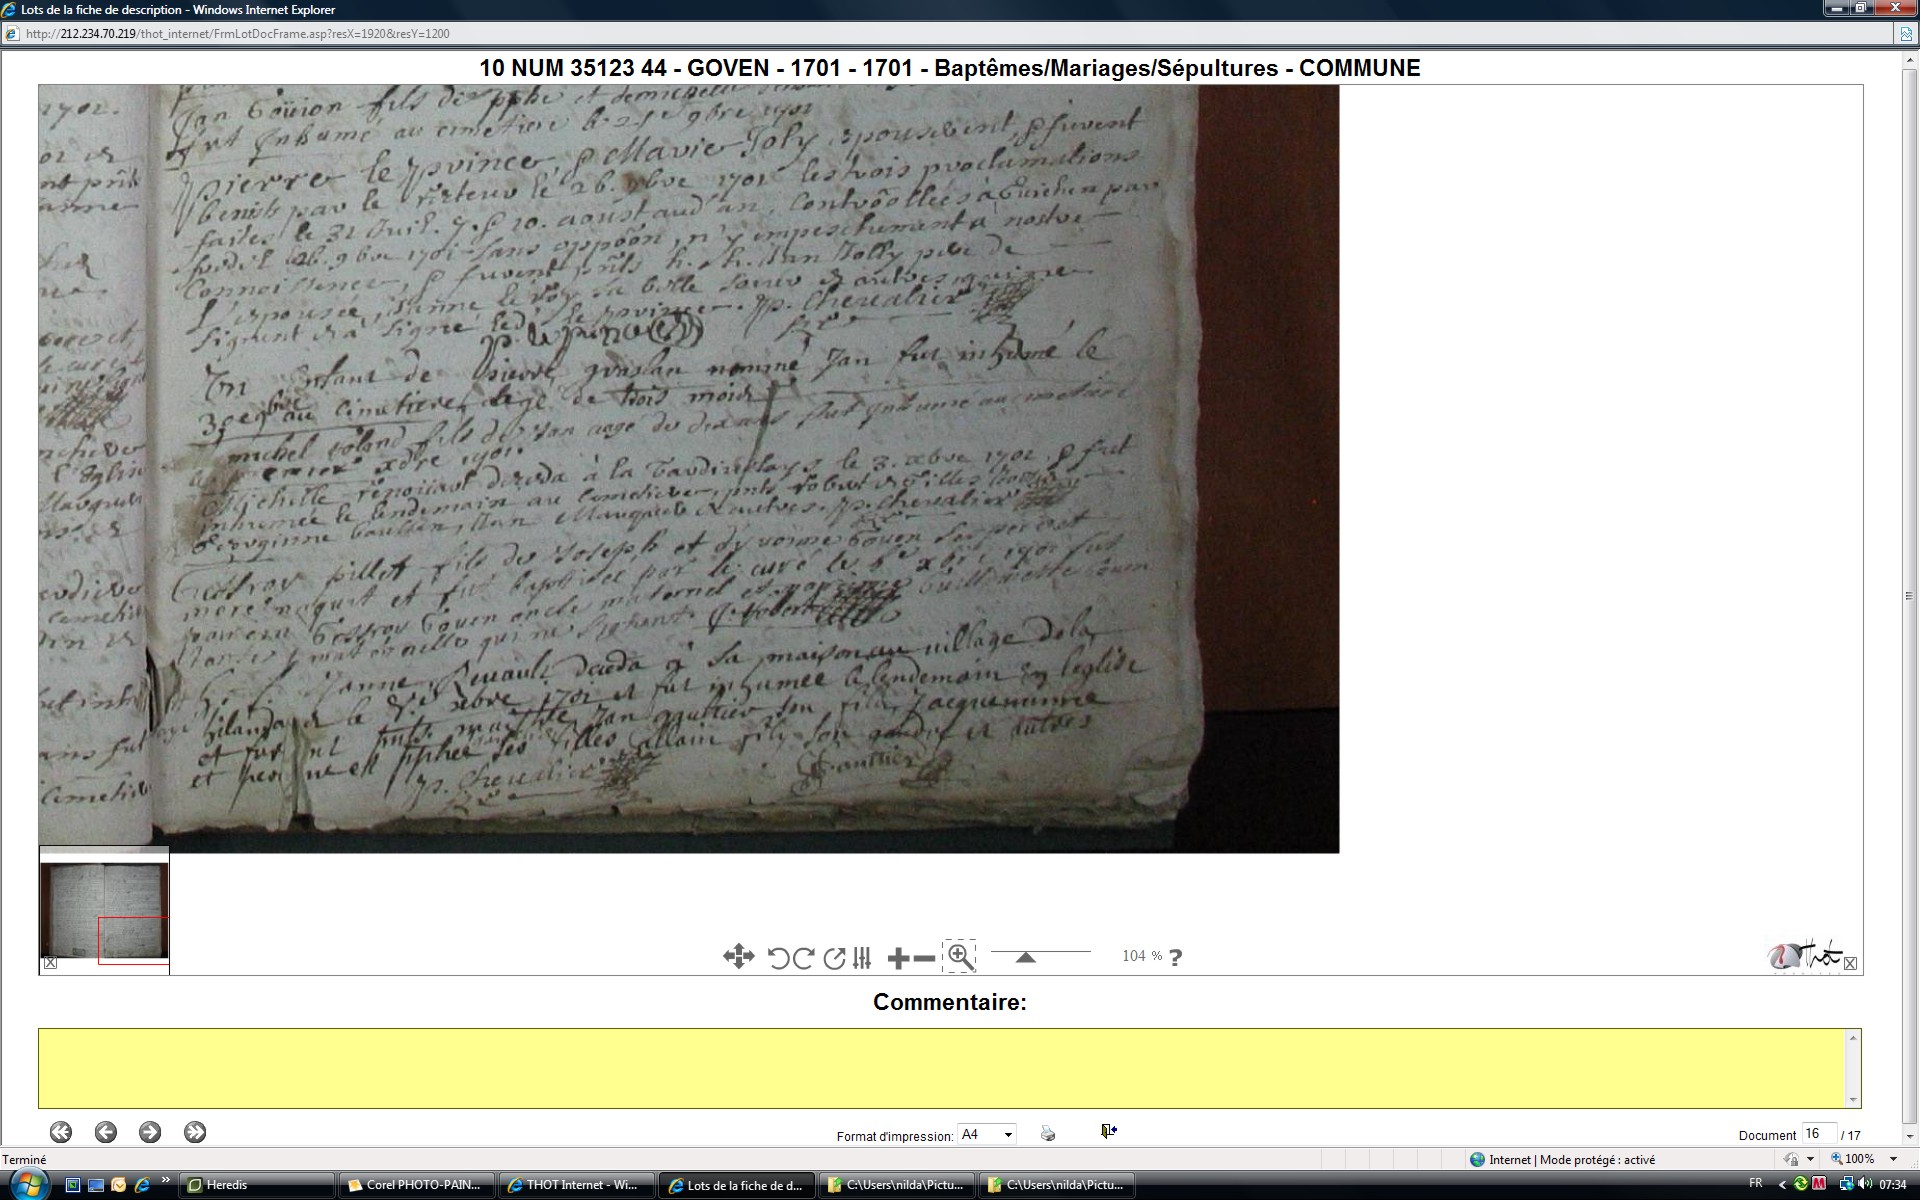1920x1200 pixels.
Task: Activate magnifier zoom area tool
Action: tap(960, 957)
